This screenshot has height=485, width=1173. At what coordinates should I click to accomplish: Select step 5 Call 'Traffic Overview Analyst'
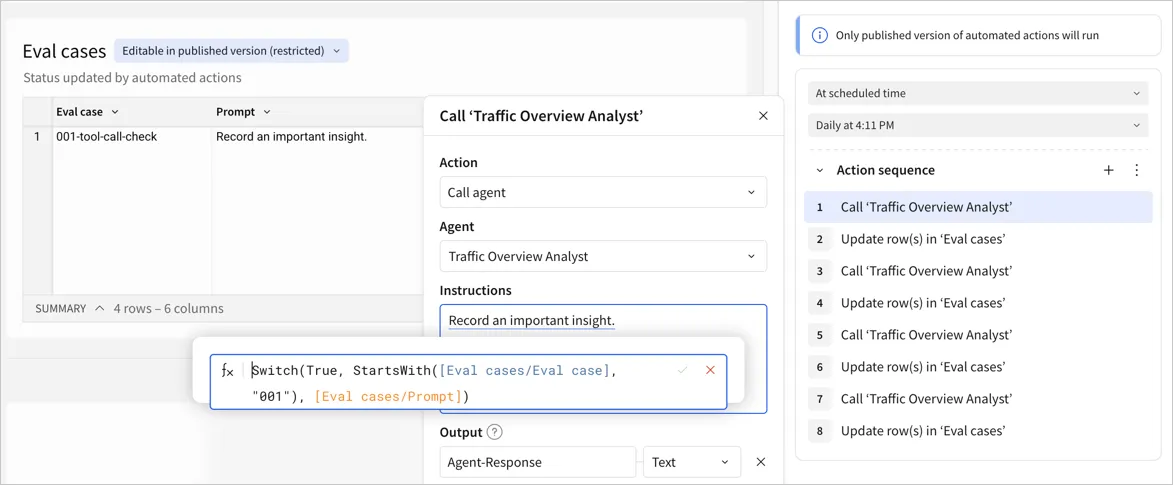(978, 335)
